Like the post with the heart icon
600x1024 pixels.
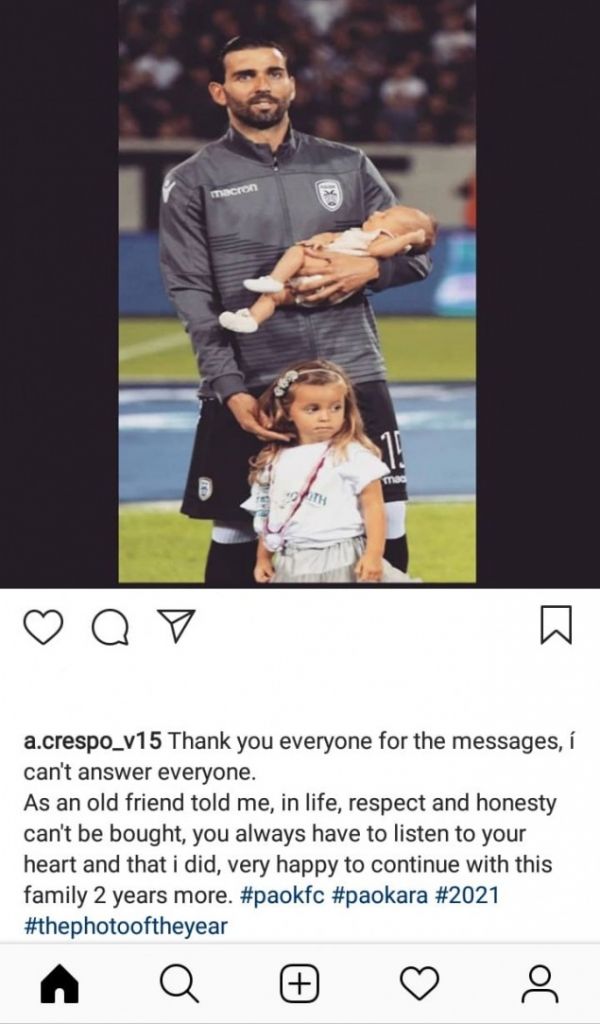43,627
